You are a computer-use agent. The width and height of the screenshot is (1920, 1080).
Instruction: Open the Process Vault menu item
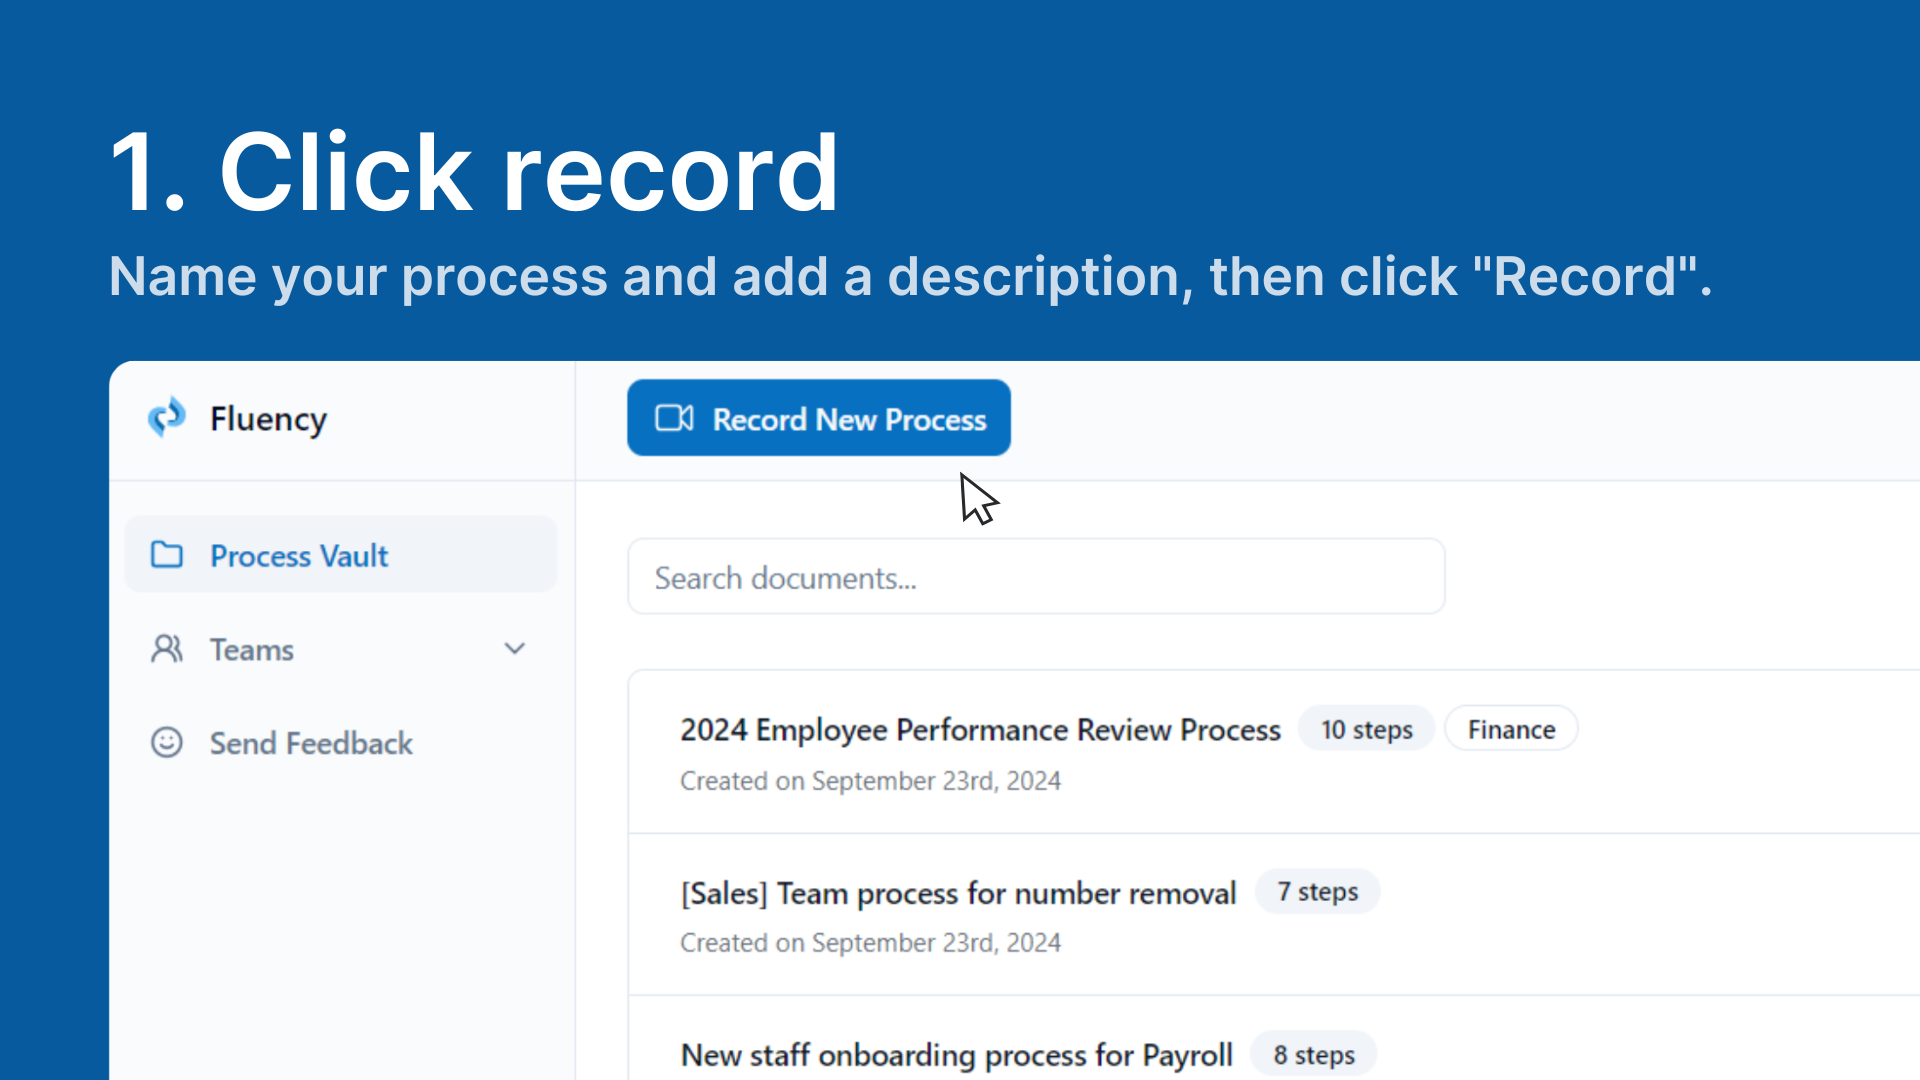pyautogui.click(x=299, y=556)
